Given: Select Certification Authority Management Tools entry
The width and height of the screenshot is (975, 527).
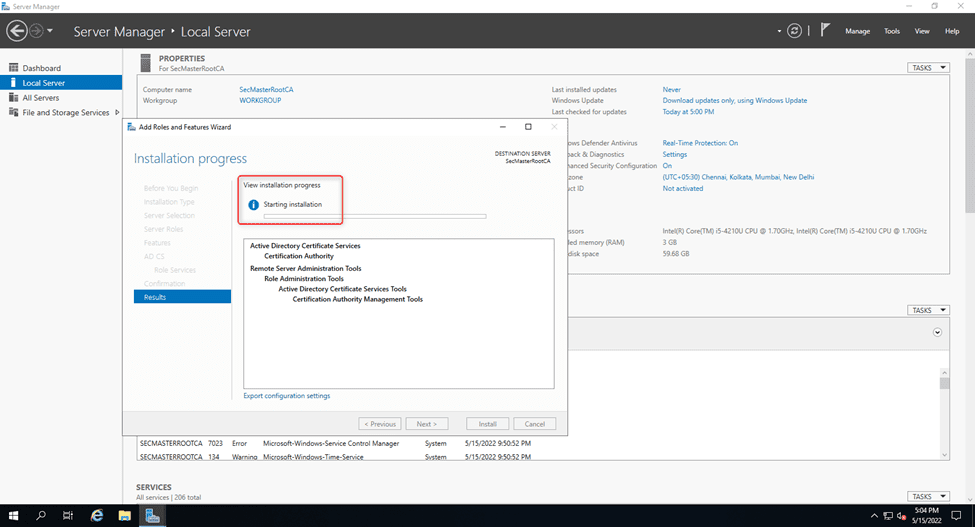Looking at the screenshot, I should [x=358, y=299].
